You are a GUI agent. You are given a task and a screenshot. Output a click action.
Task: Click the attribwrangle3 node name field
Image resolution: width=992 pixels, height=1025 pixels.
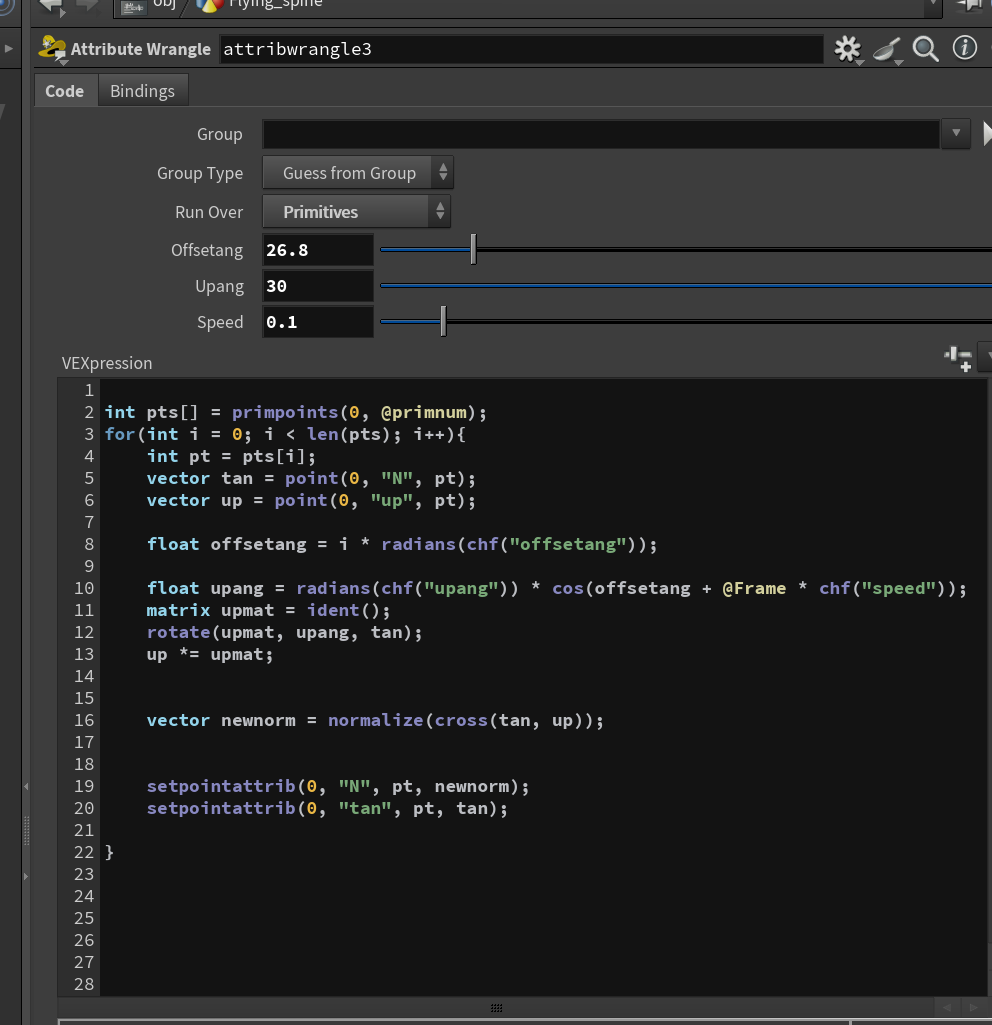521,49
